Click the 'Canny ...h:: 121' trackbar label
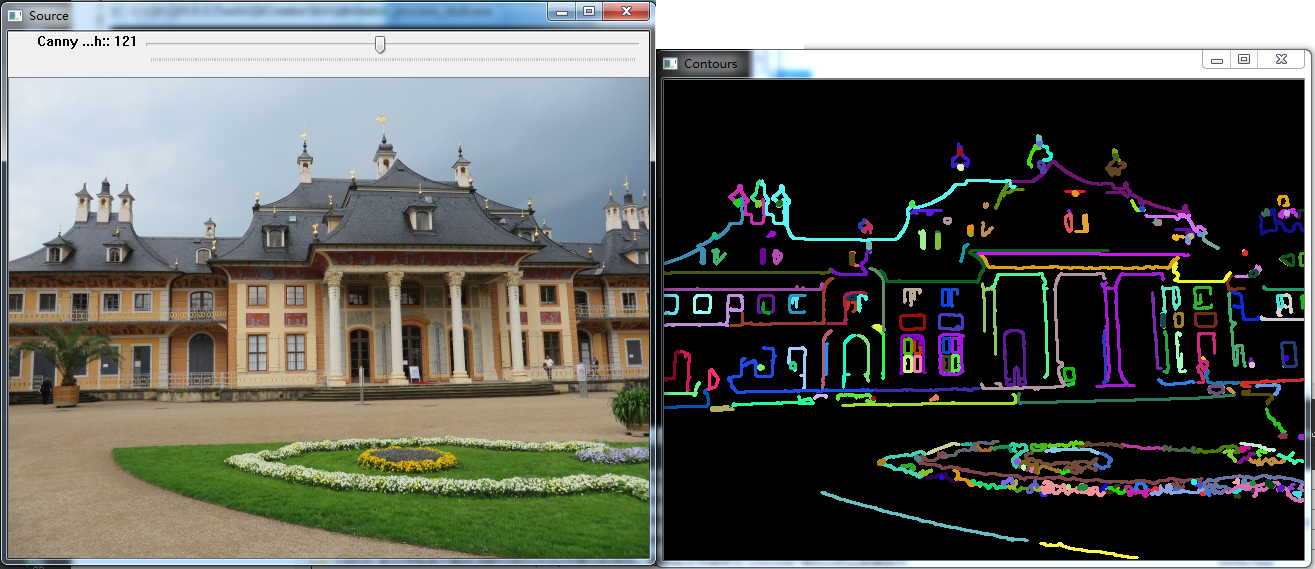Image resolution: width=1315 pixels, height=569 pixels. tap(87, 42)
